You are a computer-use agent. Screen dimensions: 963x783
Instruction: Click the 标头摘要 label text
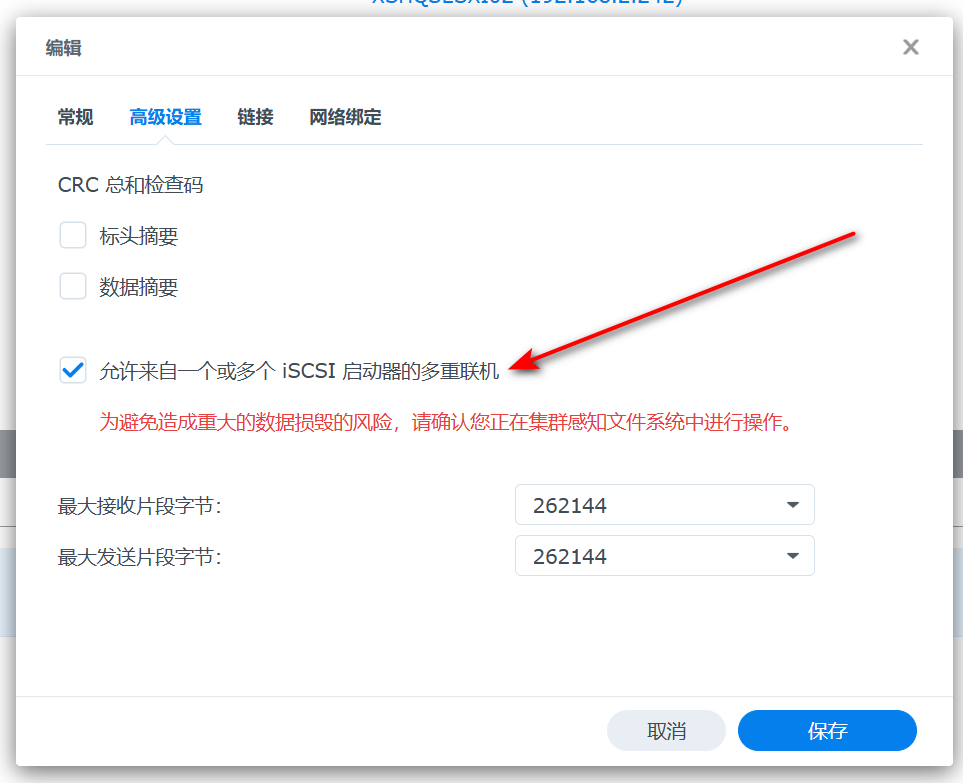(139, 237)
